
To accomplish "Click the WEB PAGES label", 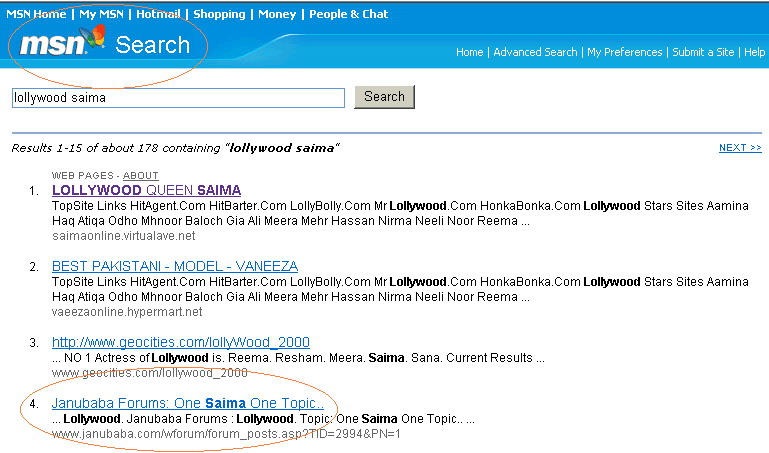I will (x=82, y=176).
